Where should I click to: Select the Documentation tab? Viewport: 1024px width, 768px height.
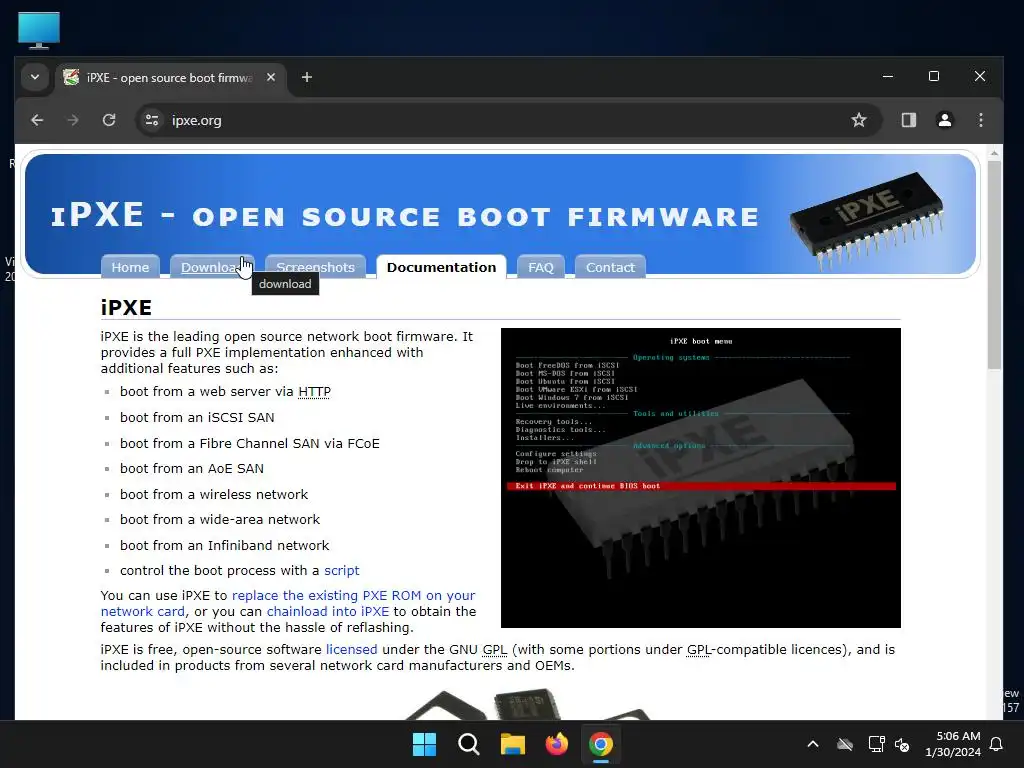[x=441, y=267]
